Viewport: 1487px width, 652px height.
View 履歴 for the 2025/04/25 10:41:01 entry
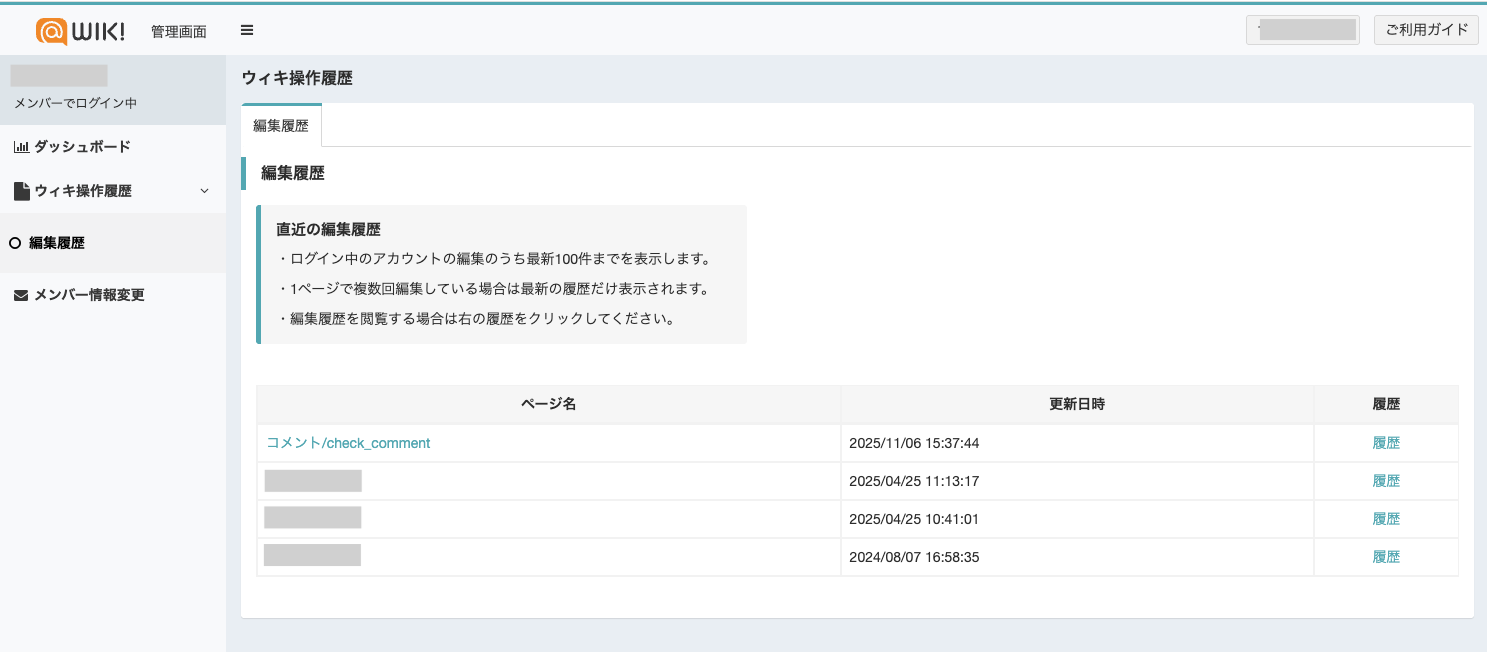point(1386,519)
